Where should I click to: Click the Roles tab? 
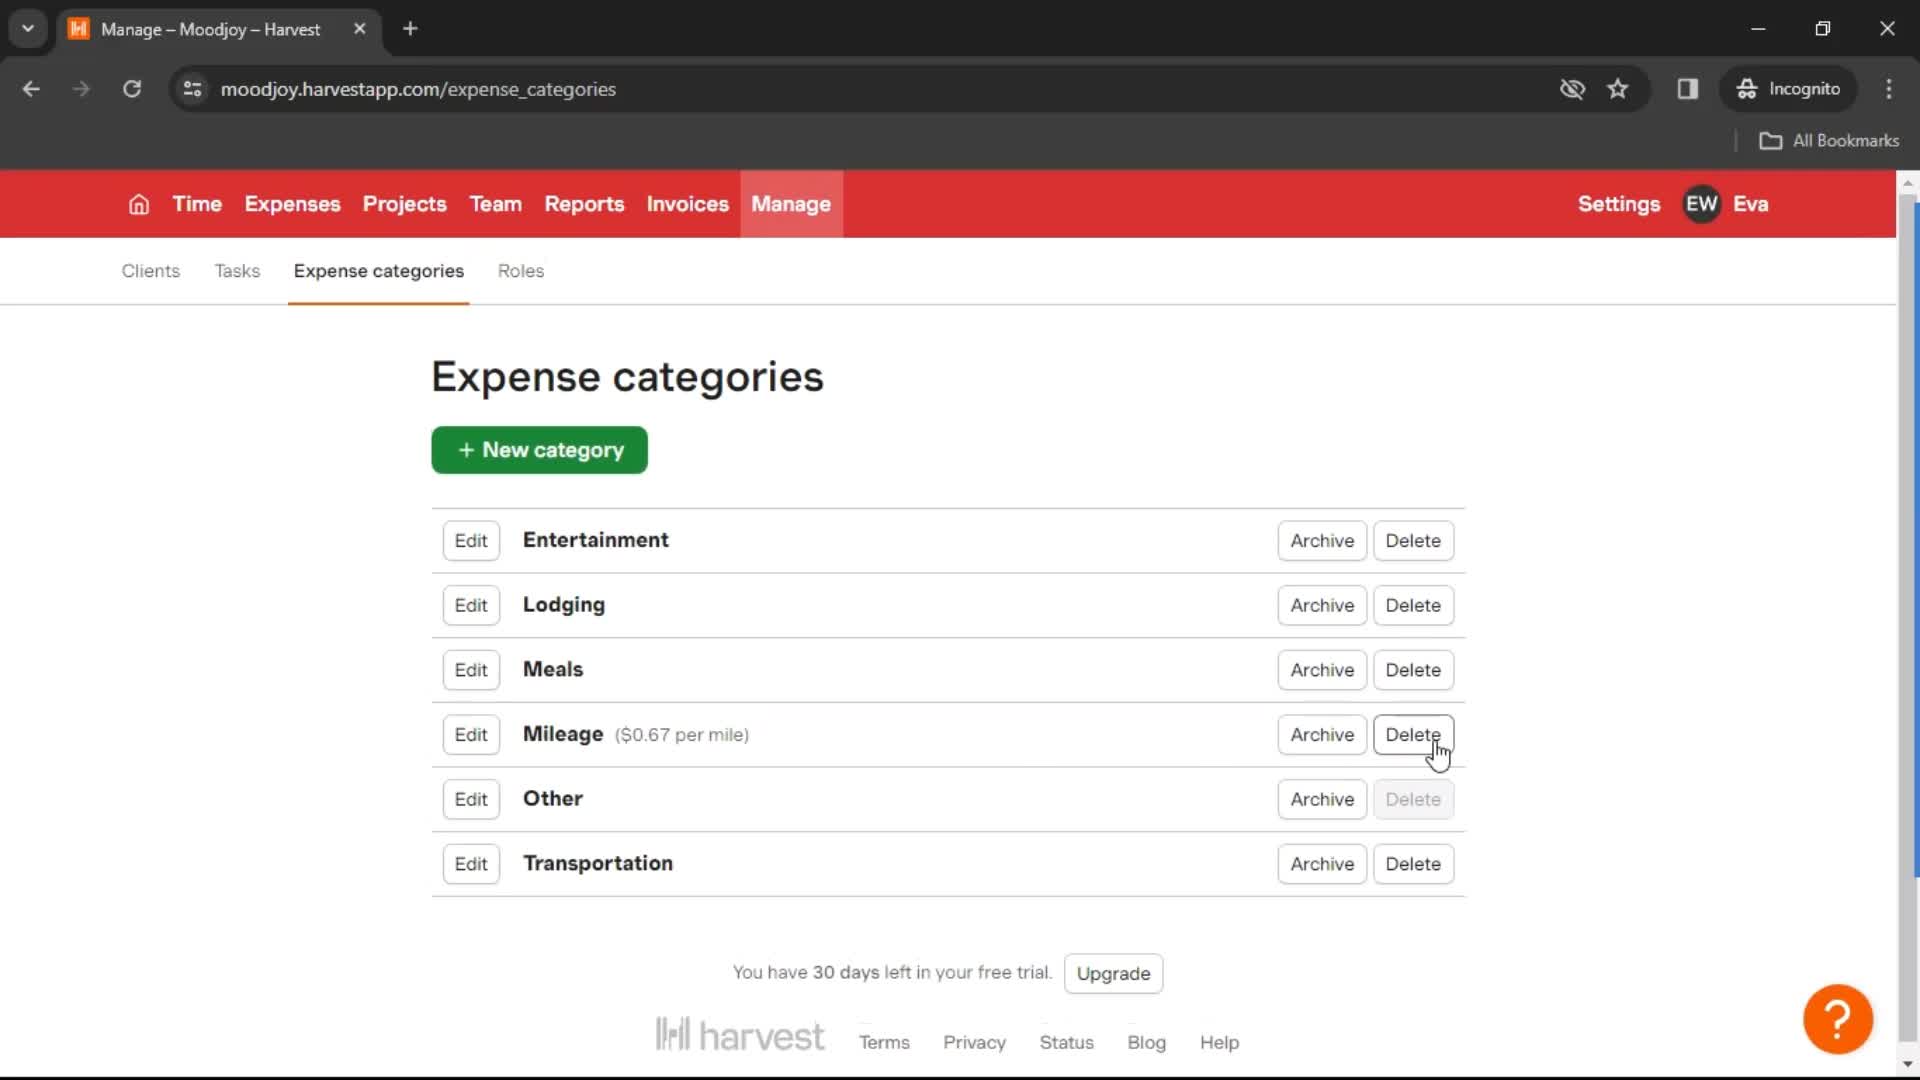(x=520, y=270)
